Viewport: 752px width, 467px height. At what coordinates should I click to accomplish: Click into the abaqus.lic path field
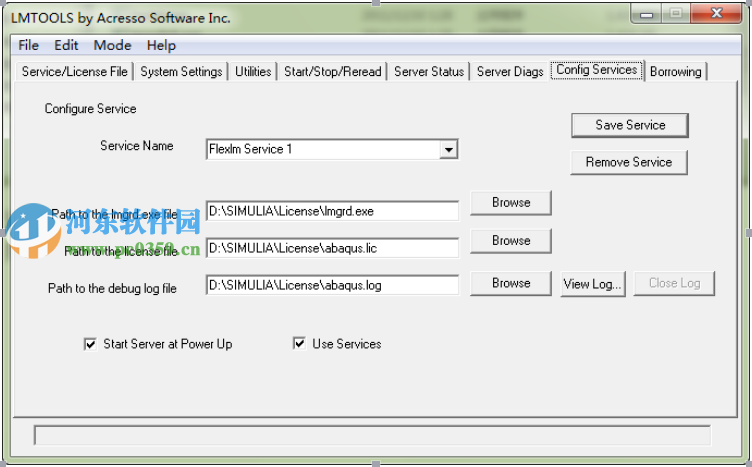point(332,248)
